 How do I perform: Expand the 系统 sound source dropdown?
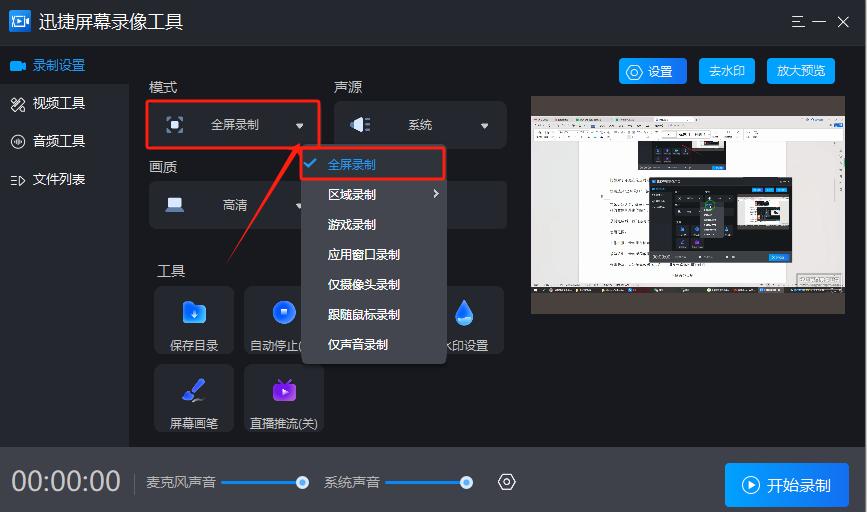[x=420, y=124]
